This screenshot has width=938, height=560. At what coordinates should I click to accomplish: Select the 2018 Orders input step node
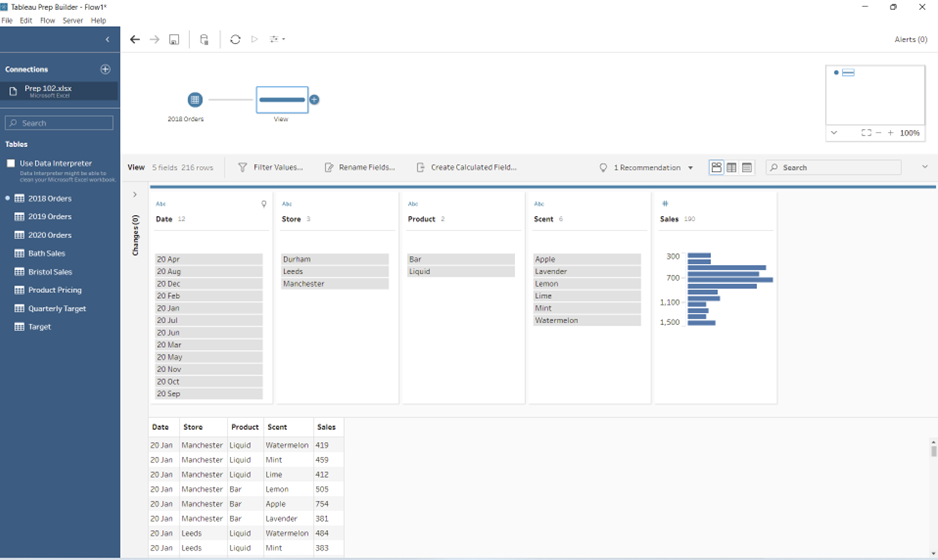click(195, 100)
